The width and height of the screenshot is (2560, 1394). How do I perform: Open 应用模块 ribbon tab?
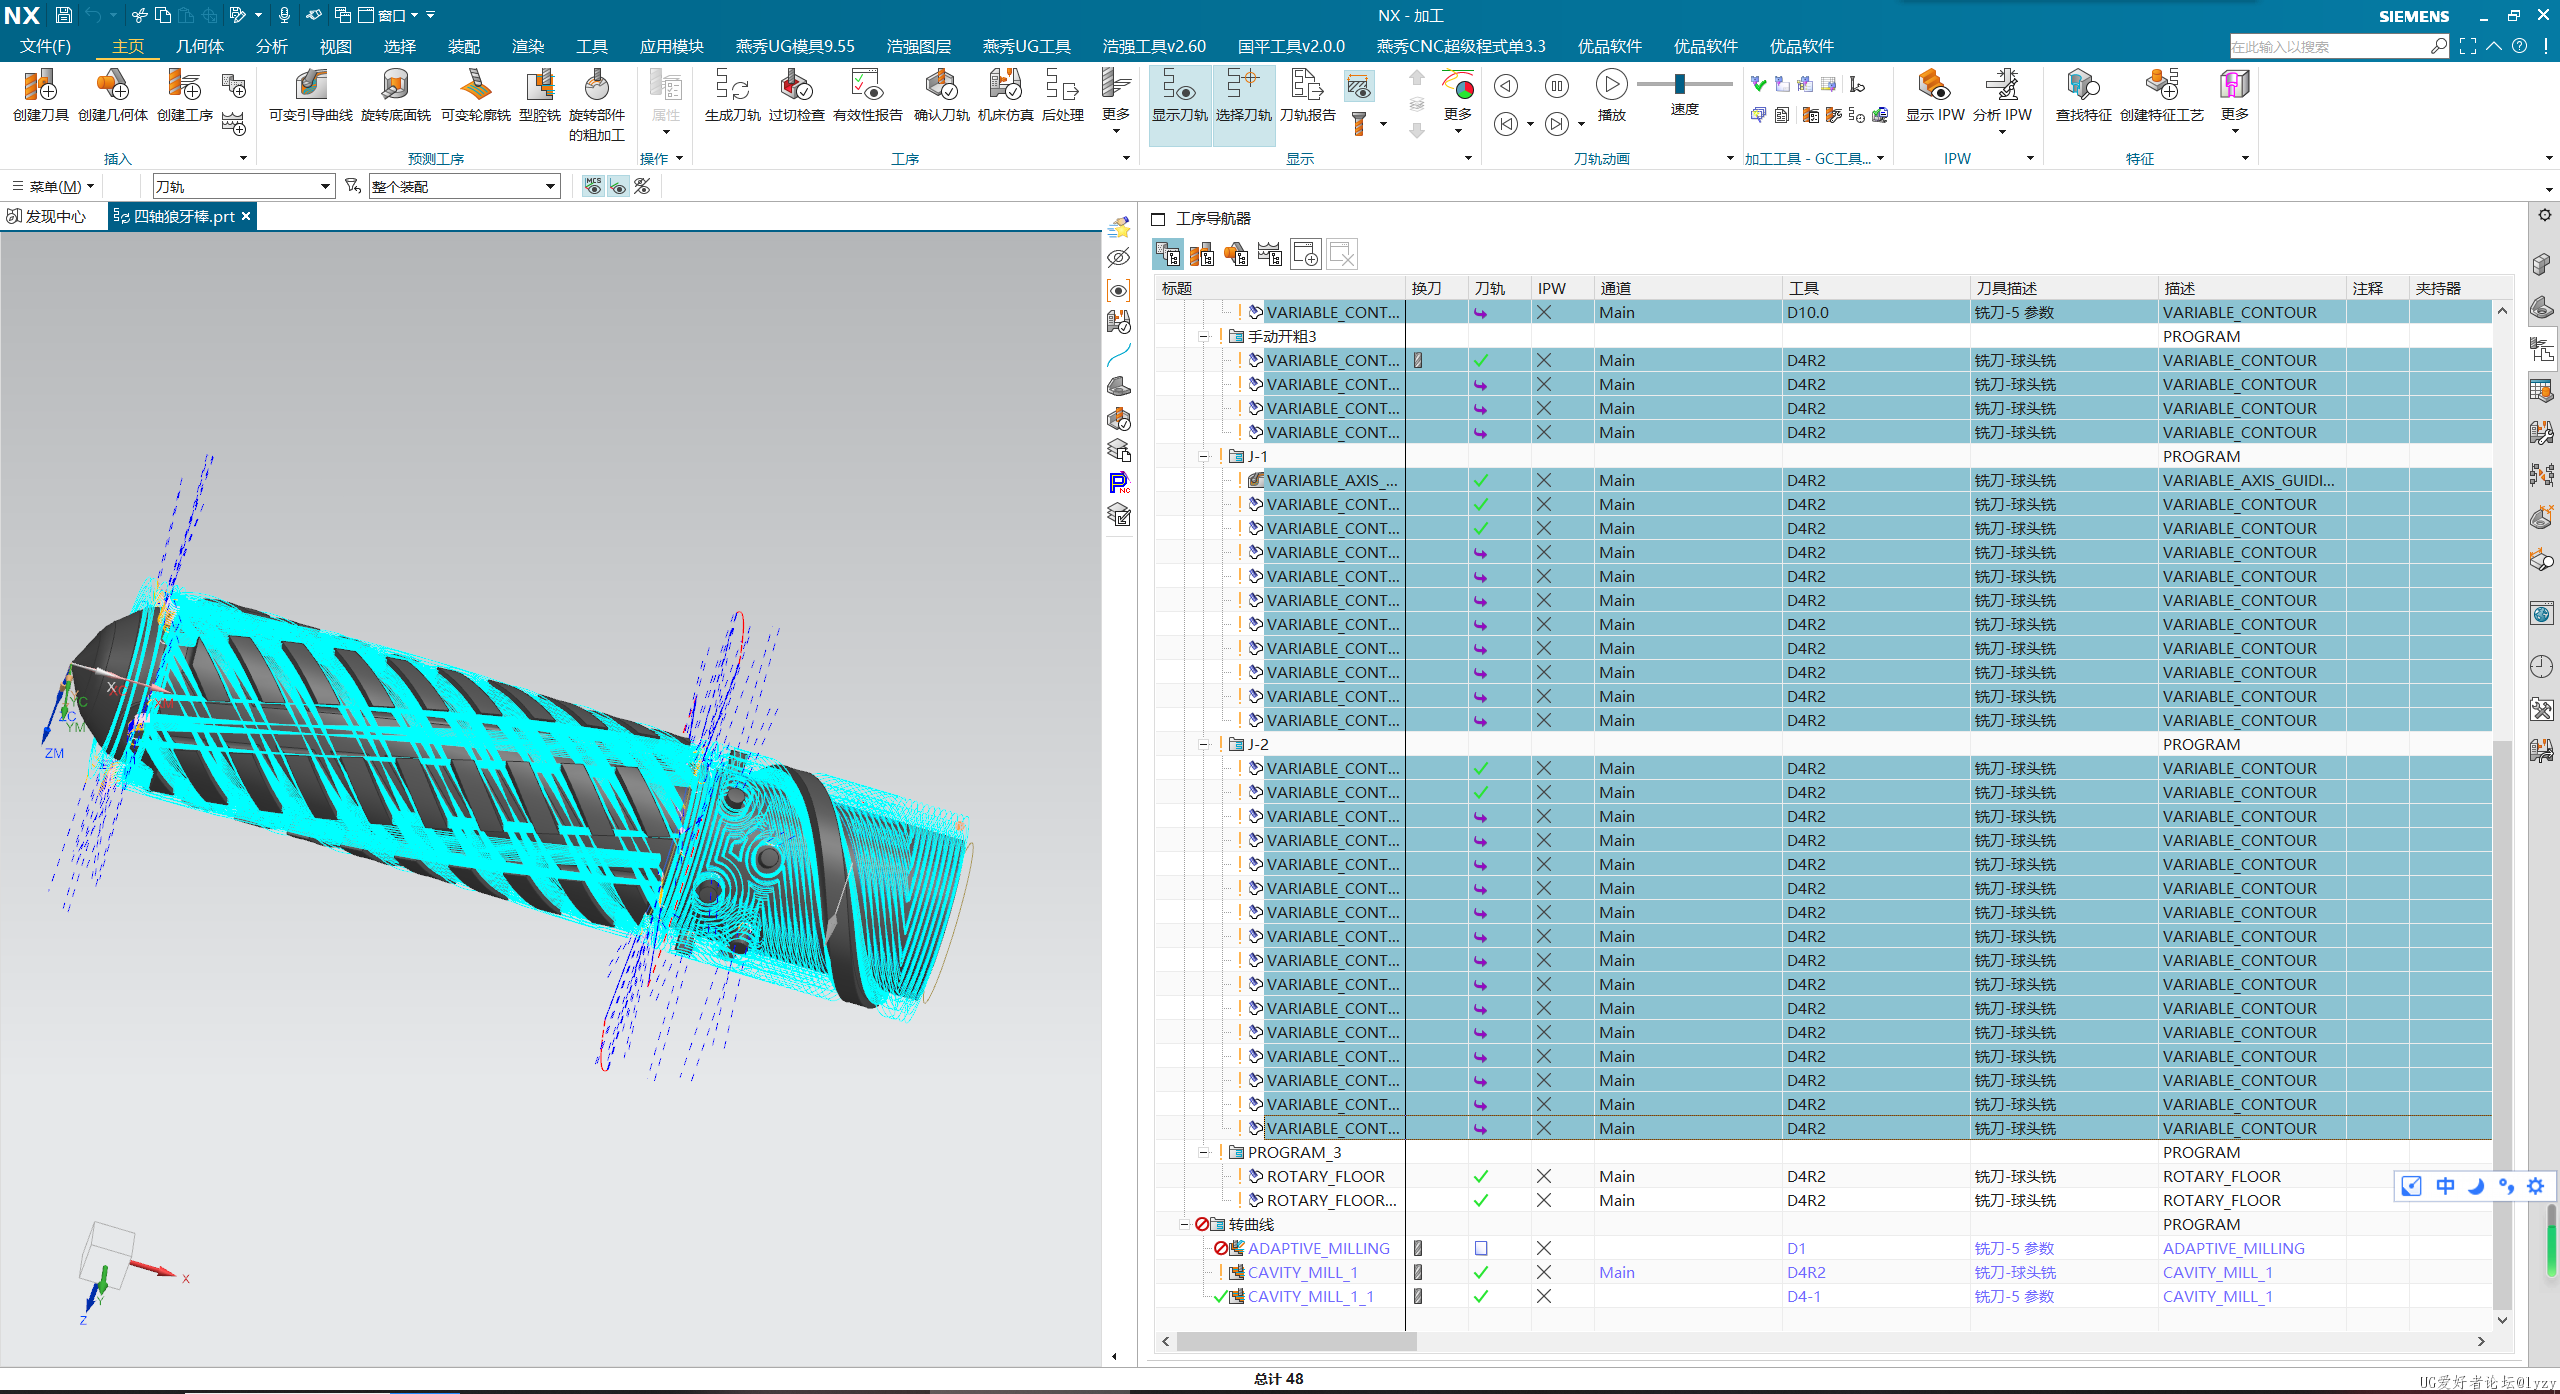(671, 46)
